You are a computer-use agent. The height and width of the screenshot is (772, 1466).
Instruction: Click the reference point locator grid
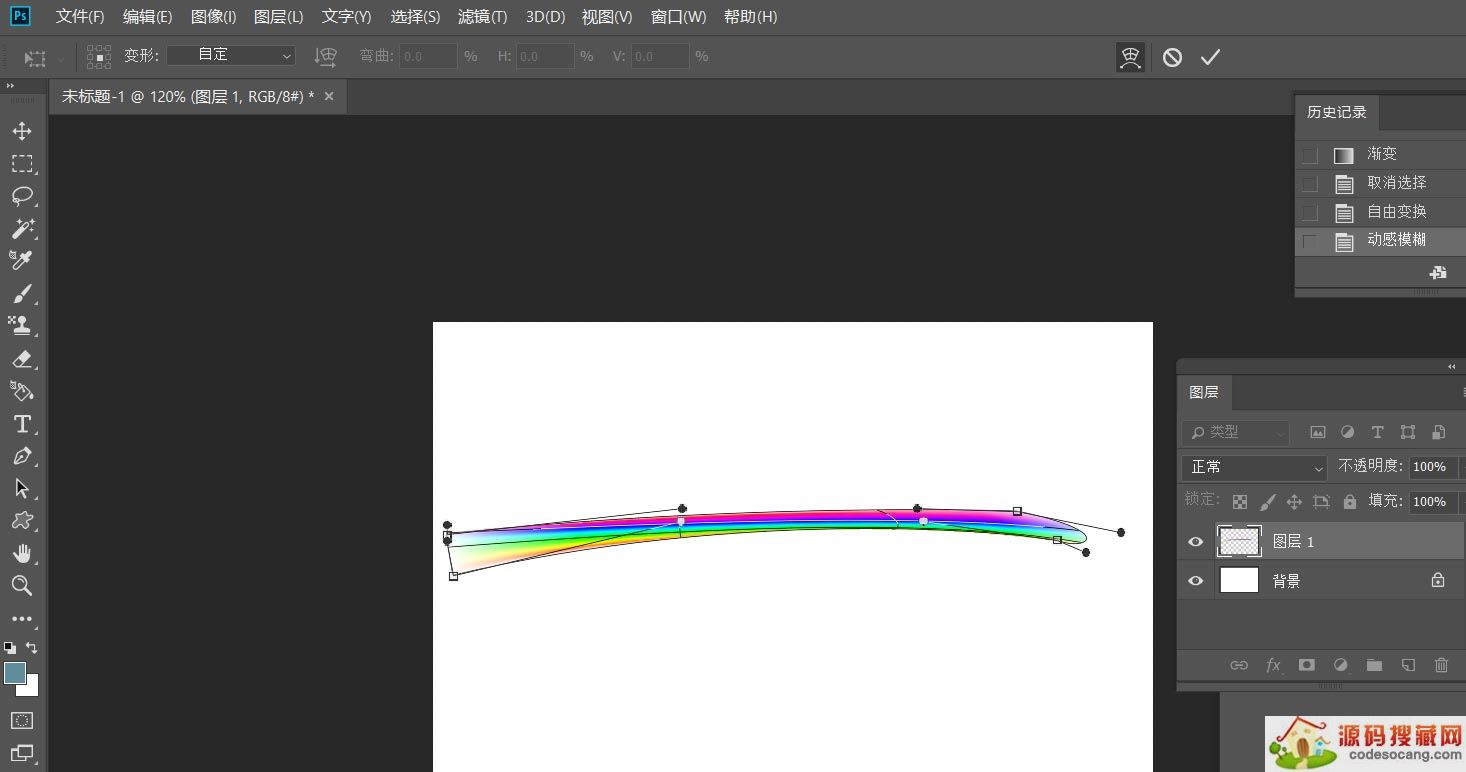coord(99,56)
